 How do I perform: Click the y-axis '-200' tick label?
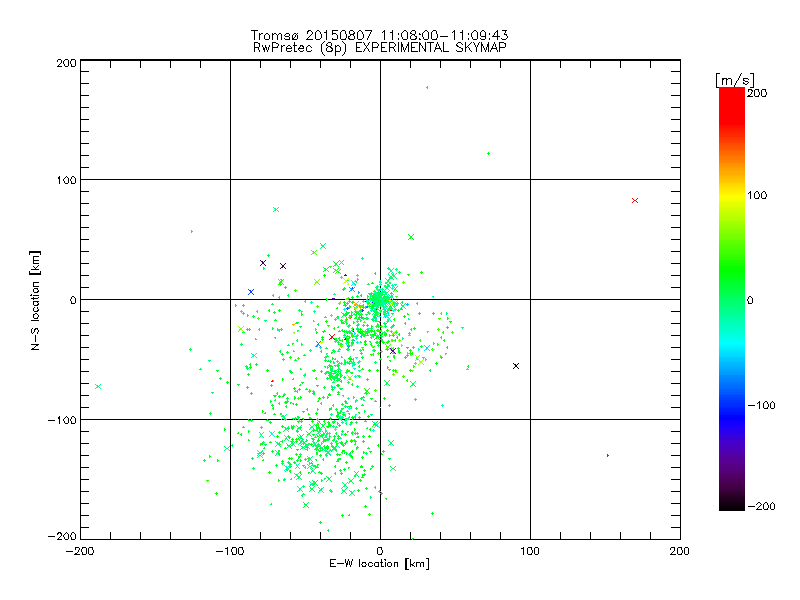coord(62,536)
